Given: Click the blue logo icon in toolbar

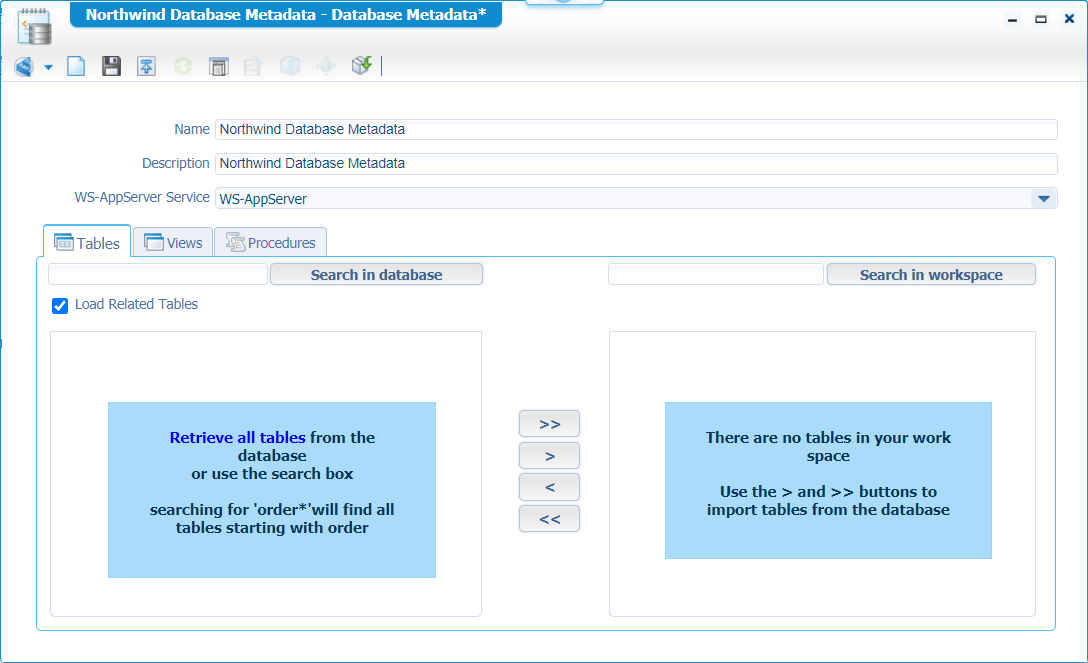Looking at the screenshot, I should coord(24,67).
